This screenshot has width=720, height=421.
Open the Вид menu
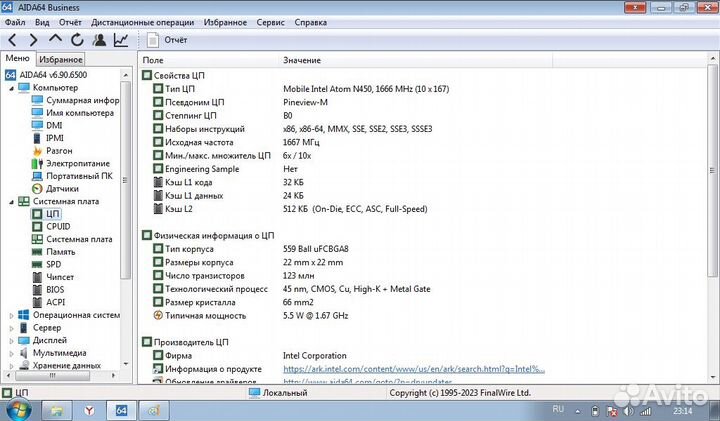pos(42,22)
